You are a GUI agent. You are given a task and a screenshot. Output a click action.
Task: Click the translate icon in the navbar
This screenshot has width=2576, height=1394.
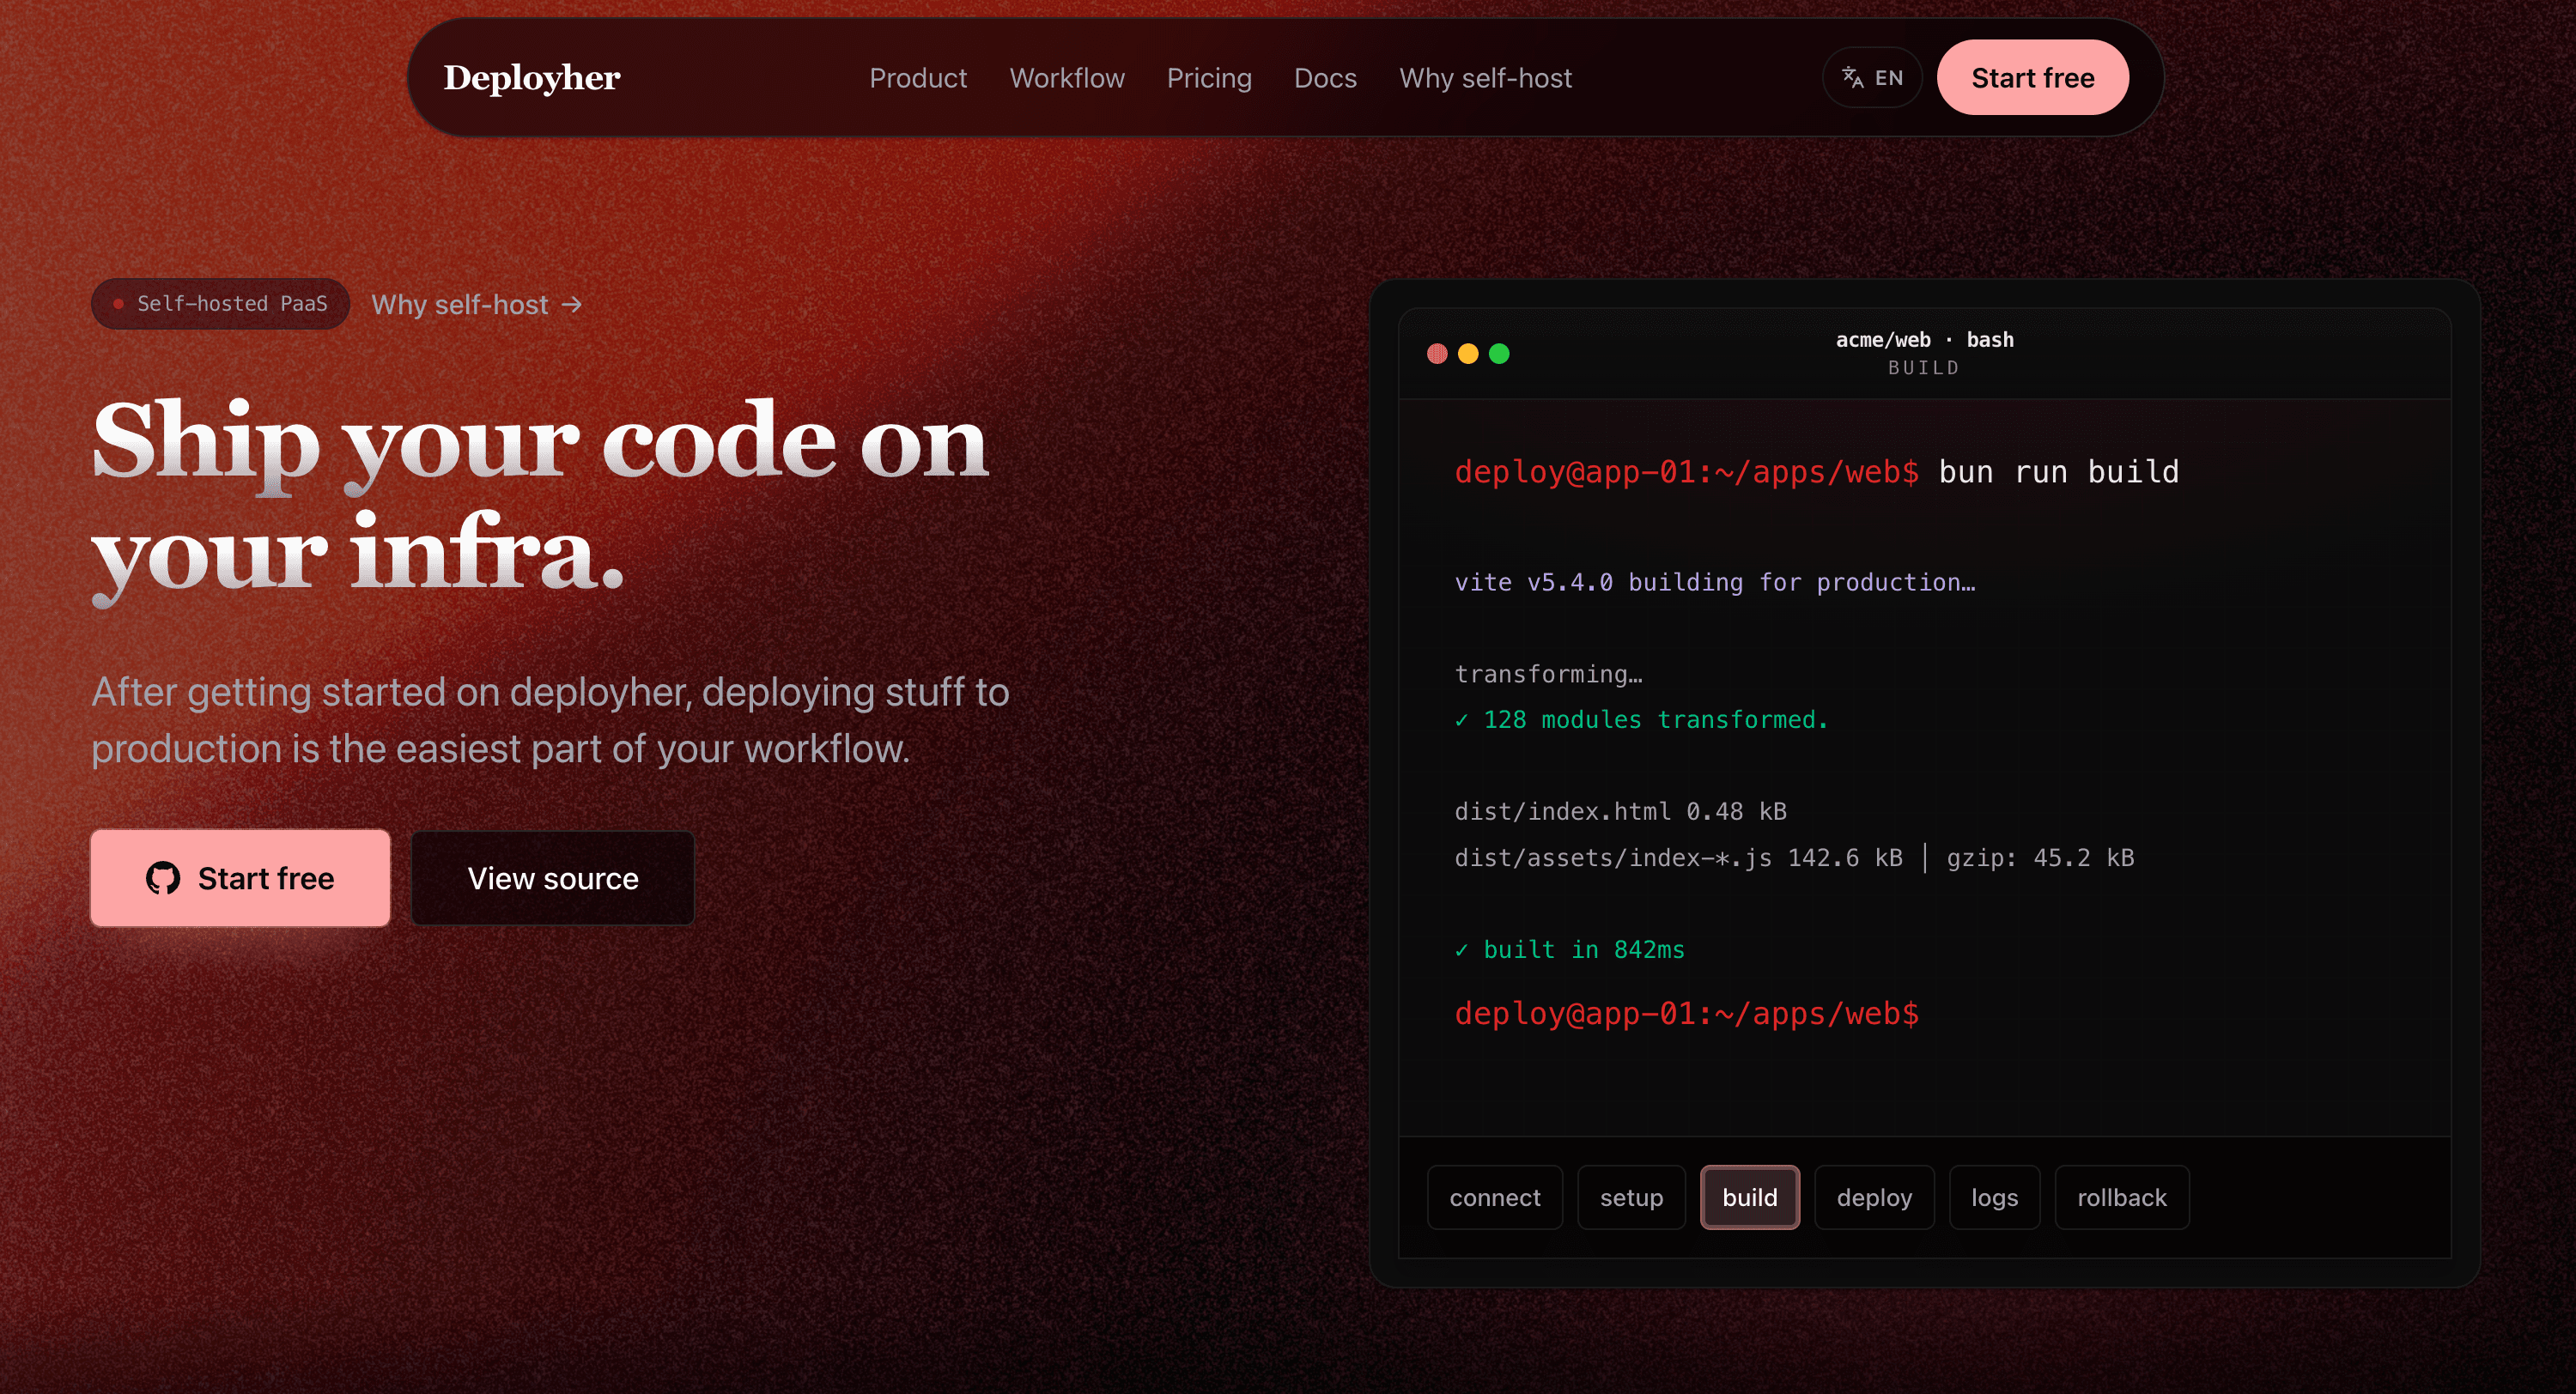(x=1851, y=78)
